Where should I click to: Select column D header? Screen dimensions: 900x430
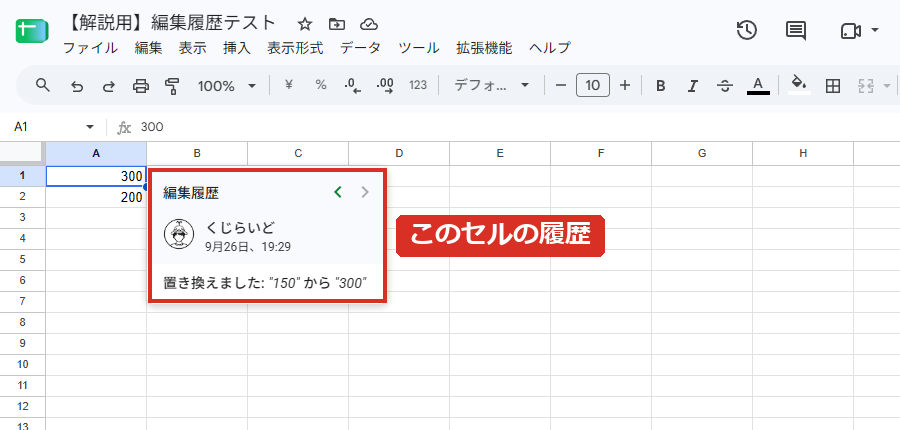pyautogui.click(x=399, y=153)
